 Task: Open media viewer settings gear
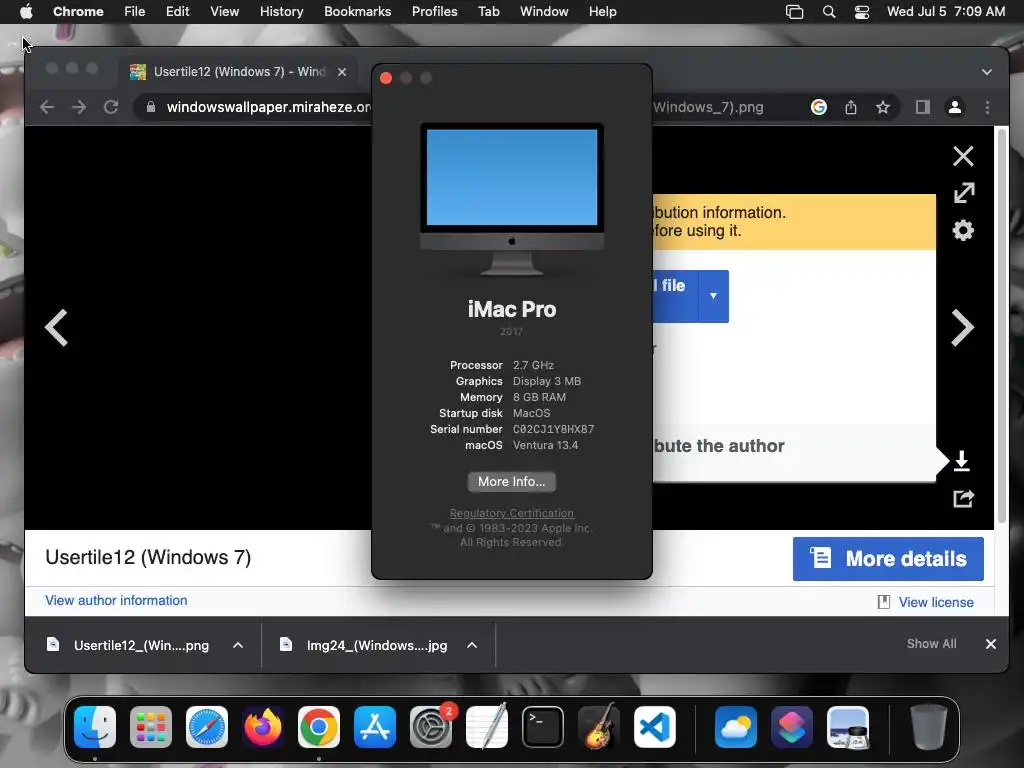963,231
